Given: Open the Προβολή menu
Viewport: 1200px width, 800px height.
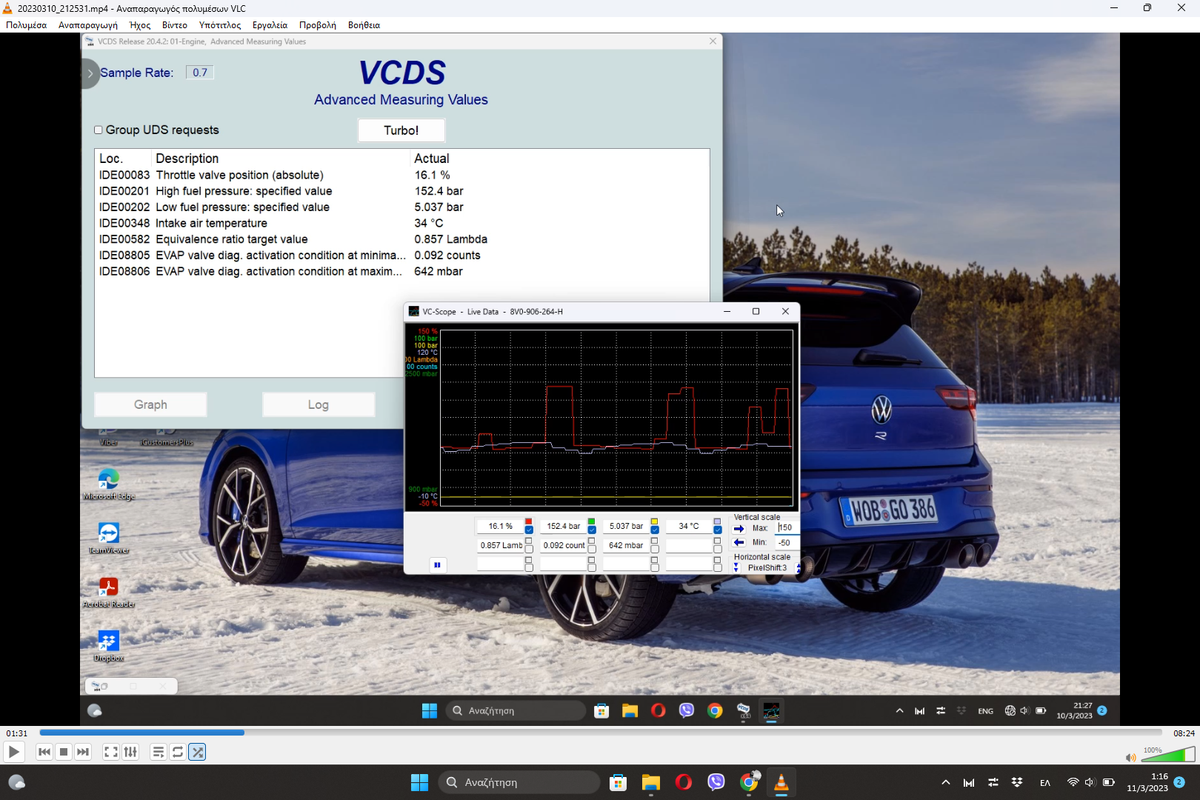Looking at the screenshot, I should click(x=319, y=24).
